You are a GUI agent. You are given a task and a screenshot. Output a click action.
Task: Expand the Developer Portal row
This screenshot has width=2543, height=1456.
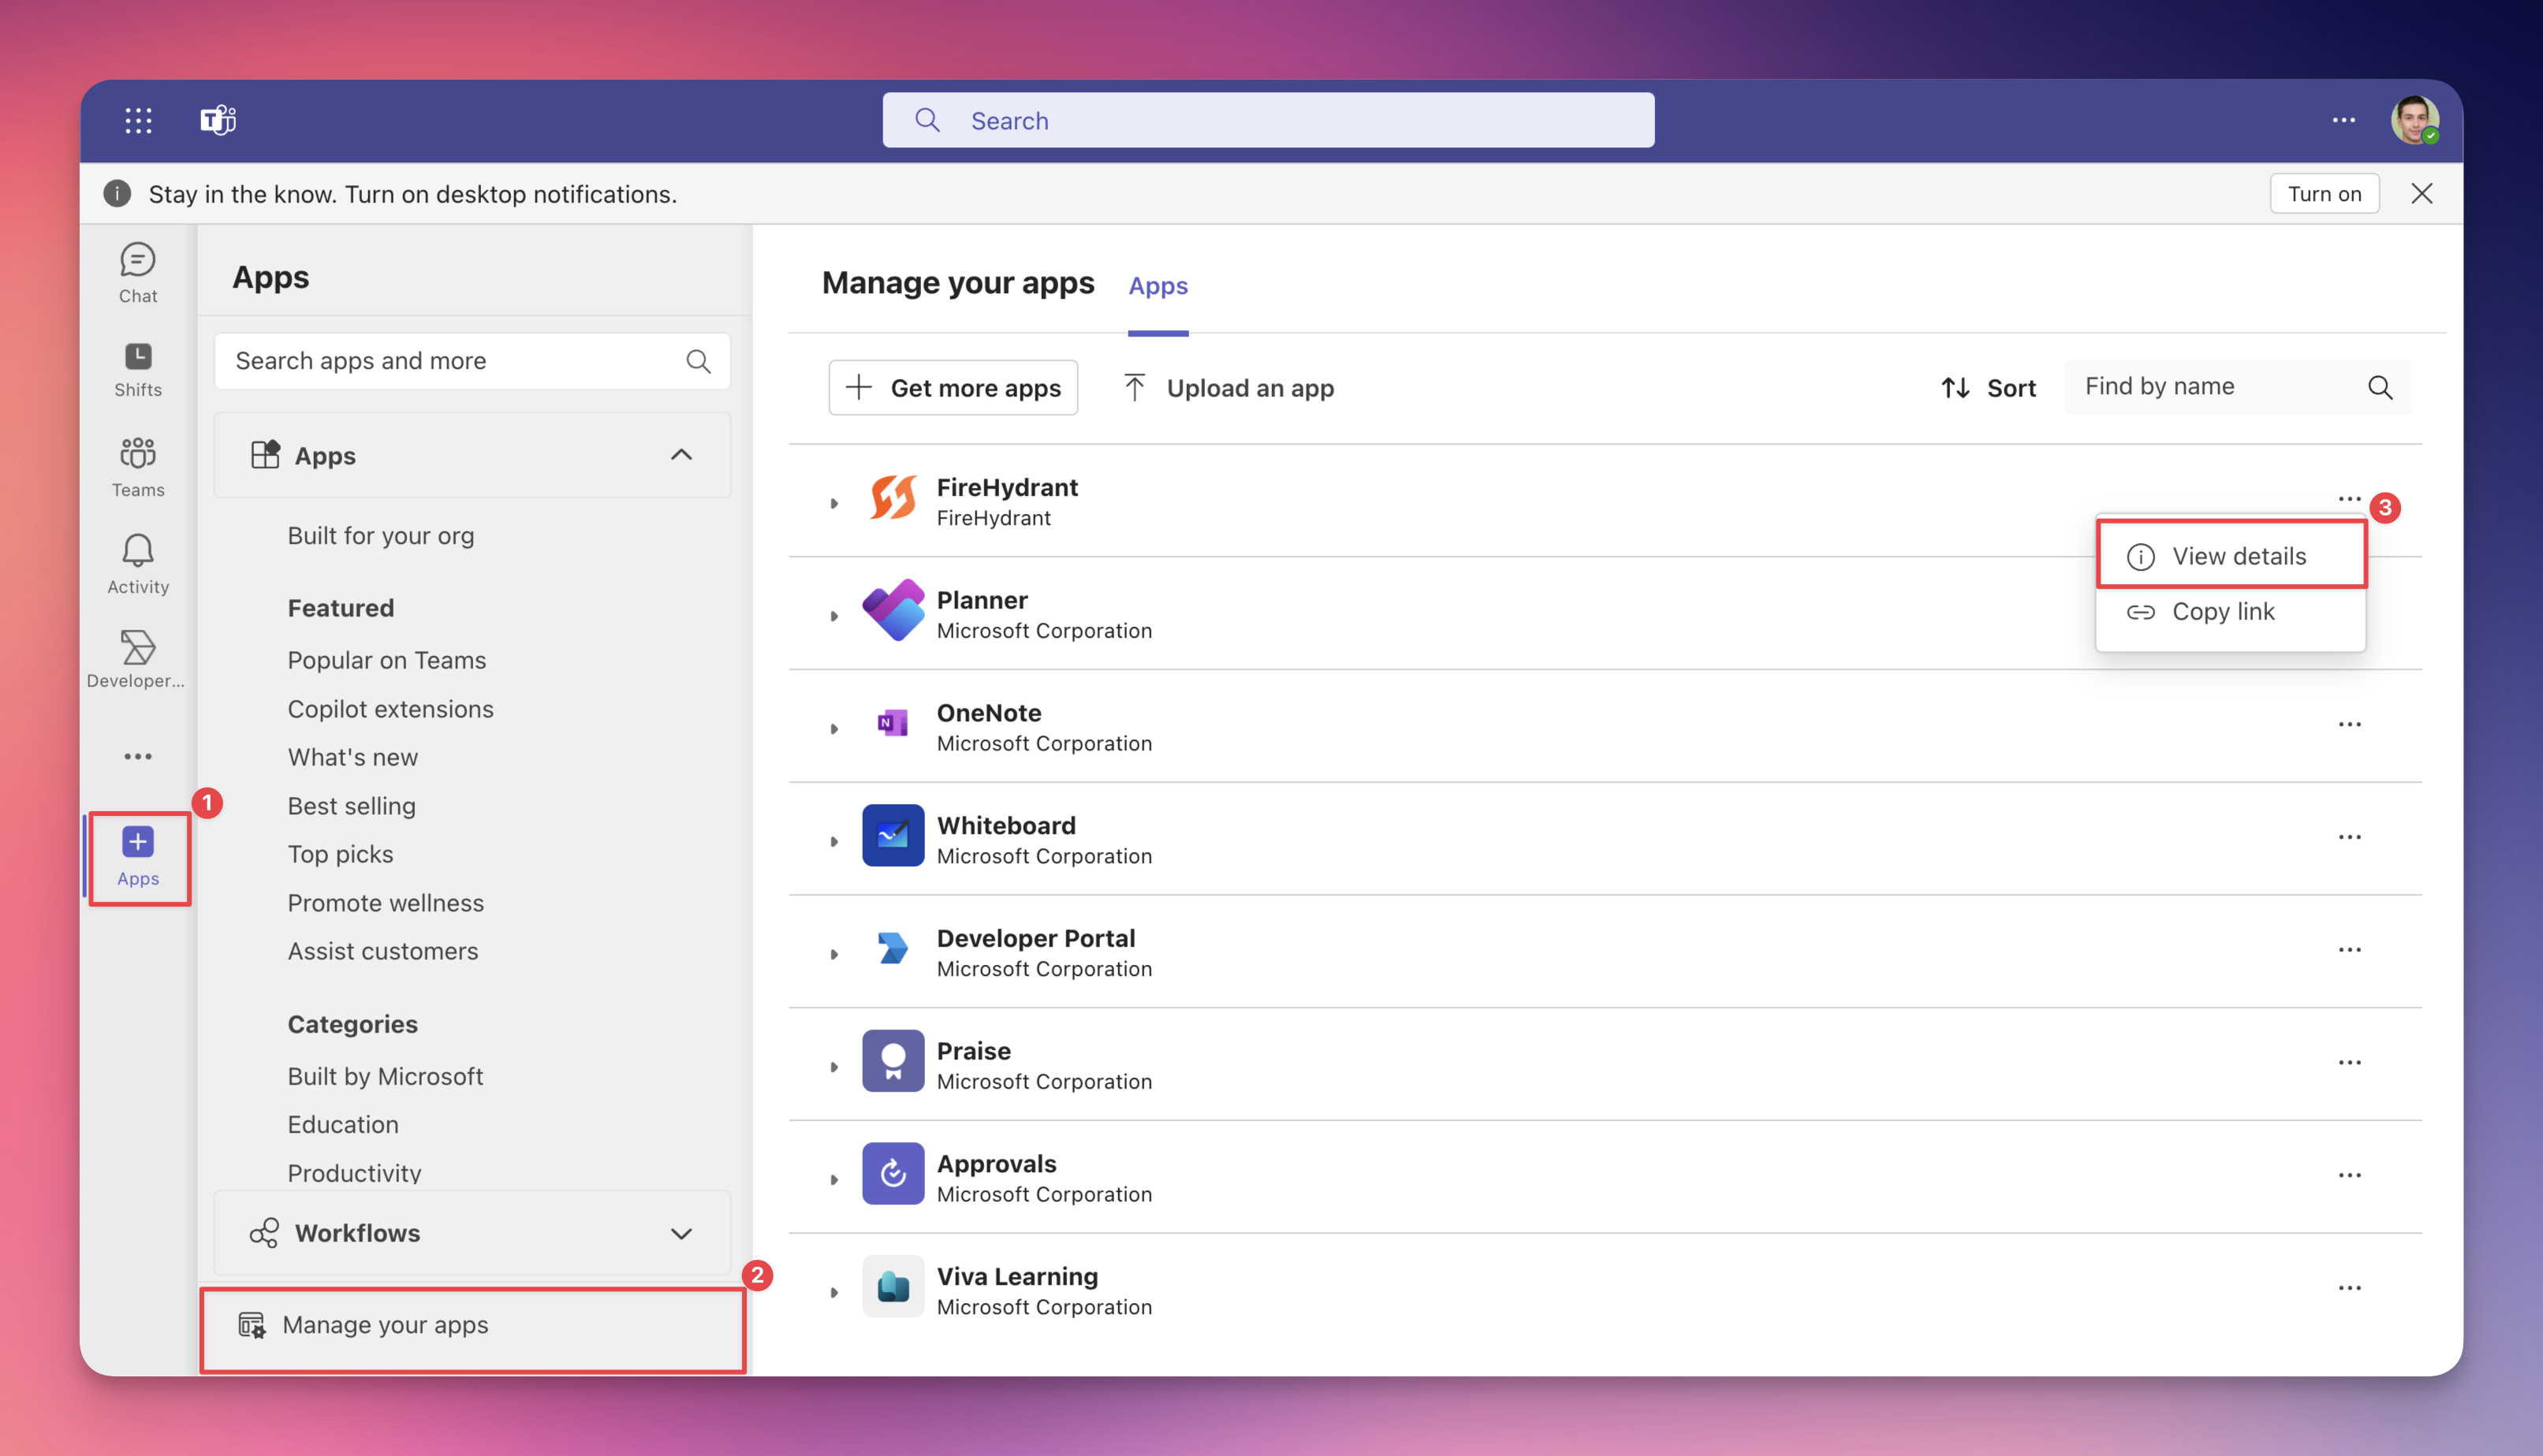tap(833, 954)
